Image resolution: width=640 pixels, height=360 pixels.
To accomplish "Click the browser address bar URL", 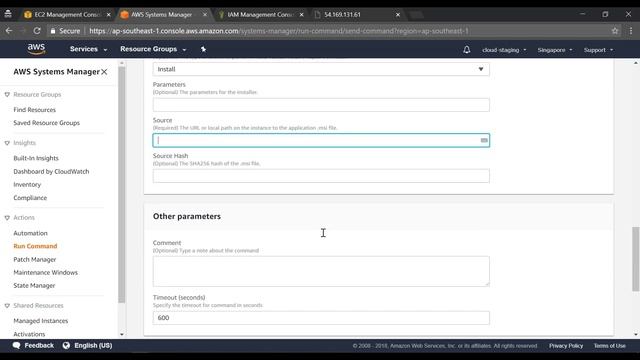I will tap(279, 31).
